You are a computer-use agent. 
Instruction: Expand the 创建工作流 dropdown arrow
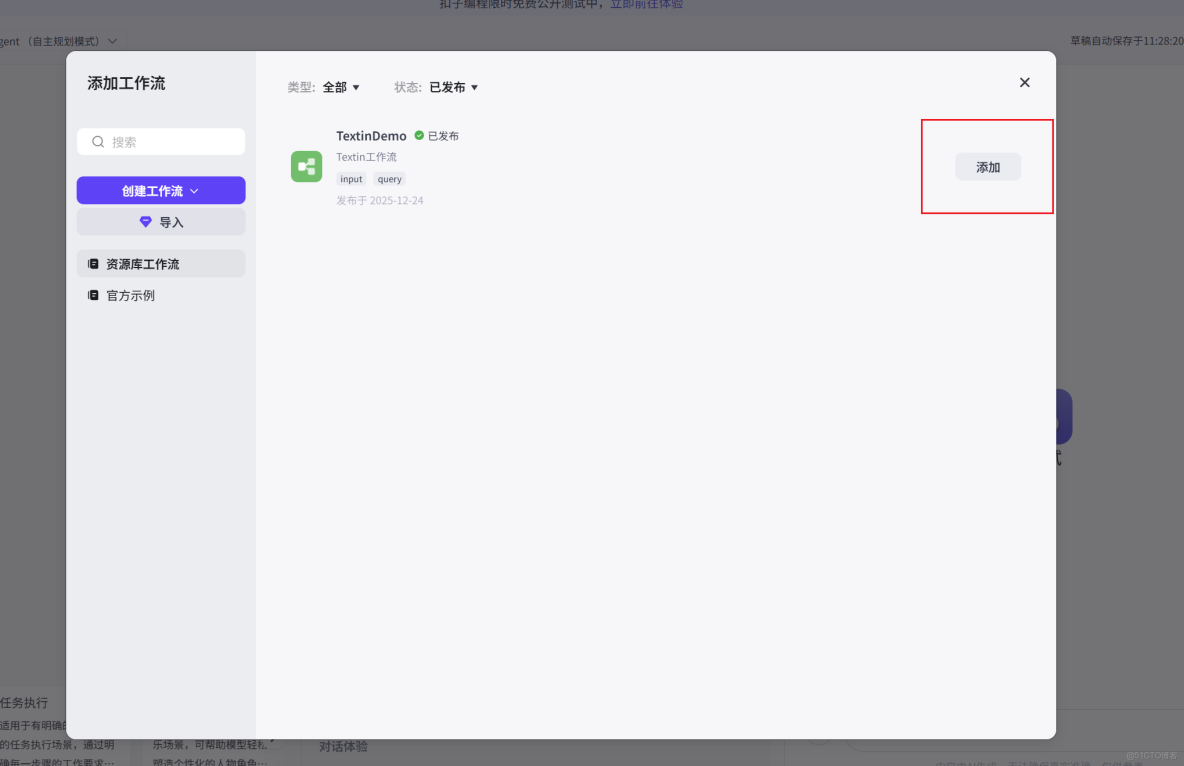tap(194, 189)
